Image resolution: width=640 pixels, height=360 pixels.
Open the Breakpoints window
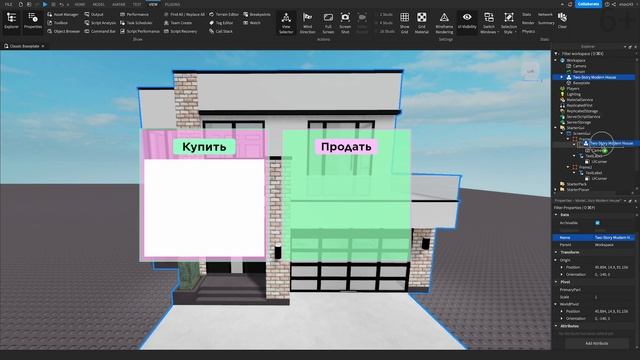click(x=257, y=14)
